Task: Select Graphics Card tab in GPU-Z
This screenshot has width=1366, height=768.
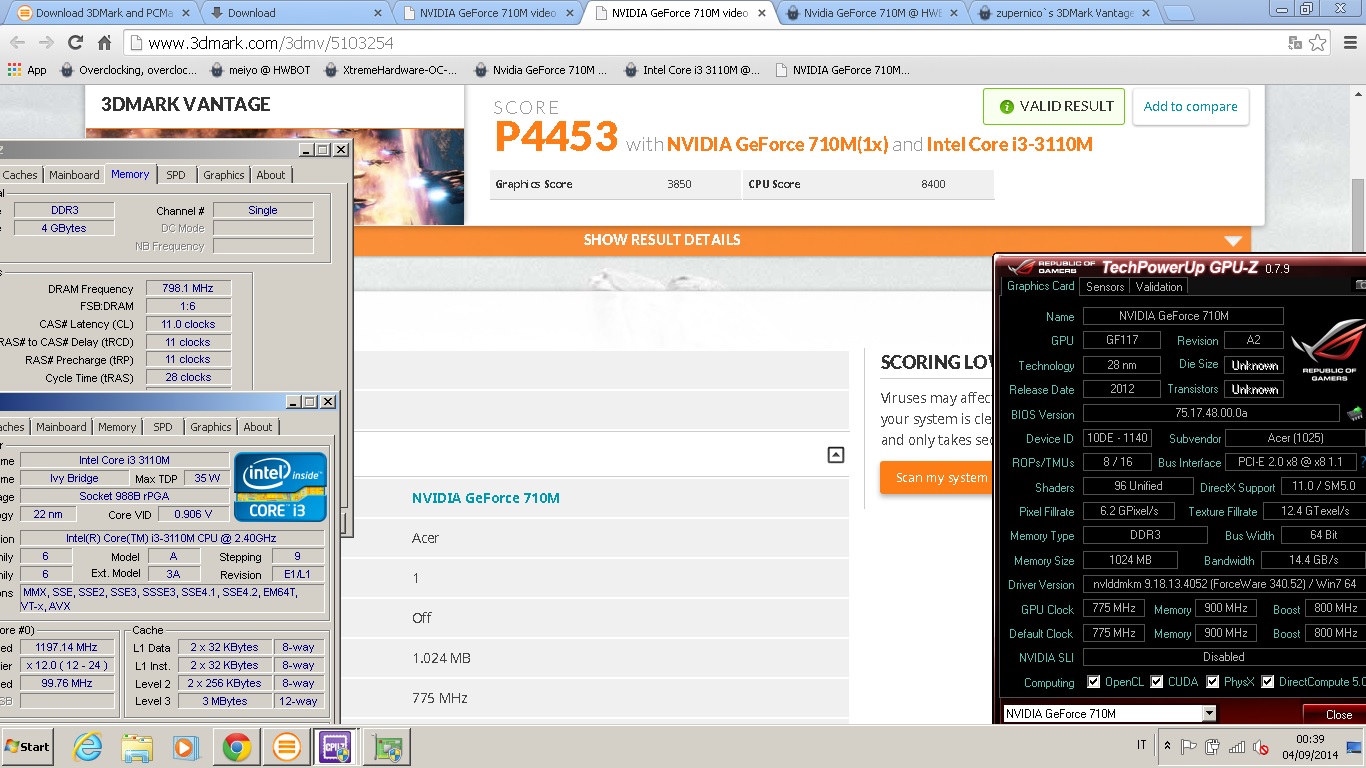Action: (x=1040, y=286)
